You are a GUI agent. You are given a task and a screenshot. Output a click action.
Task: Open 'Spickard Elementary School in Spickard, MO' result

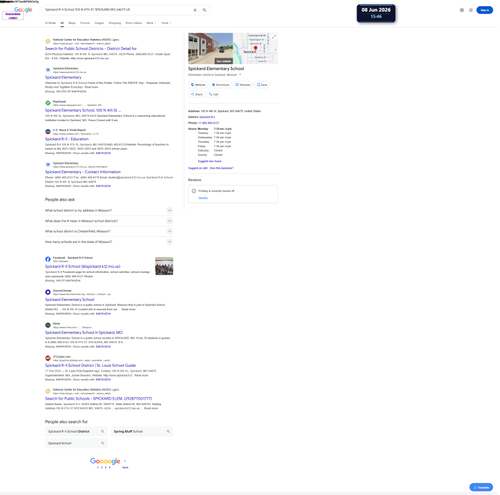(84, 333)
